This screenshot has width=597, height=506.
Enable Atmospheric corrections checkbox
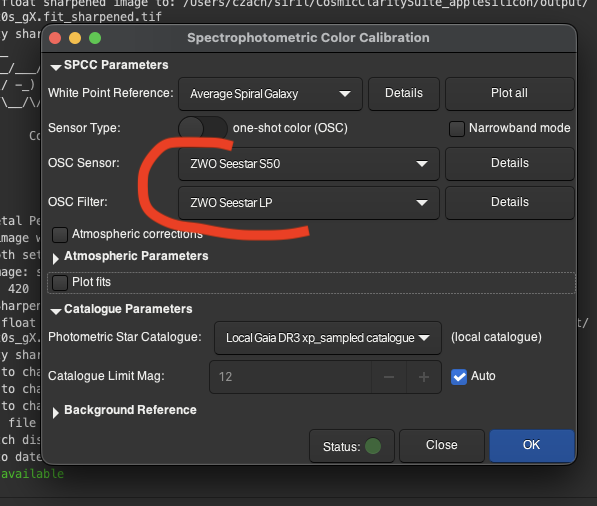coord(60,235)
